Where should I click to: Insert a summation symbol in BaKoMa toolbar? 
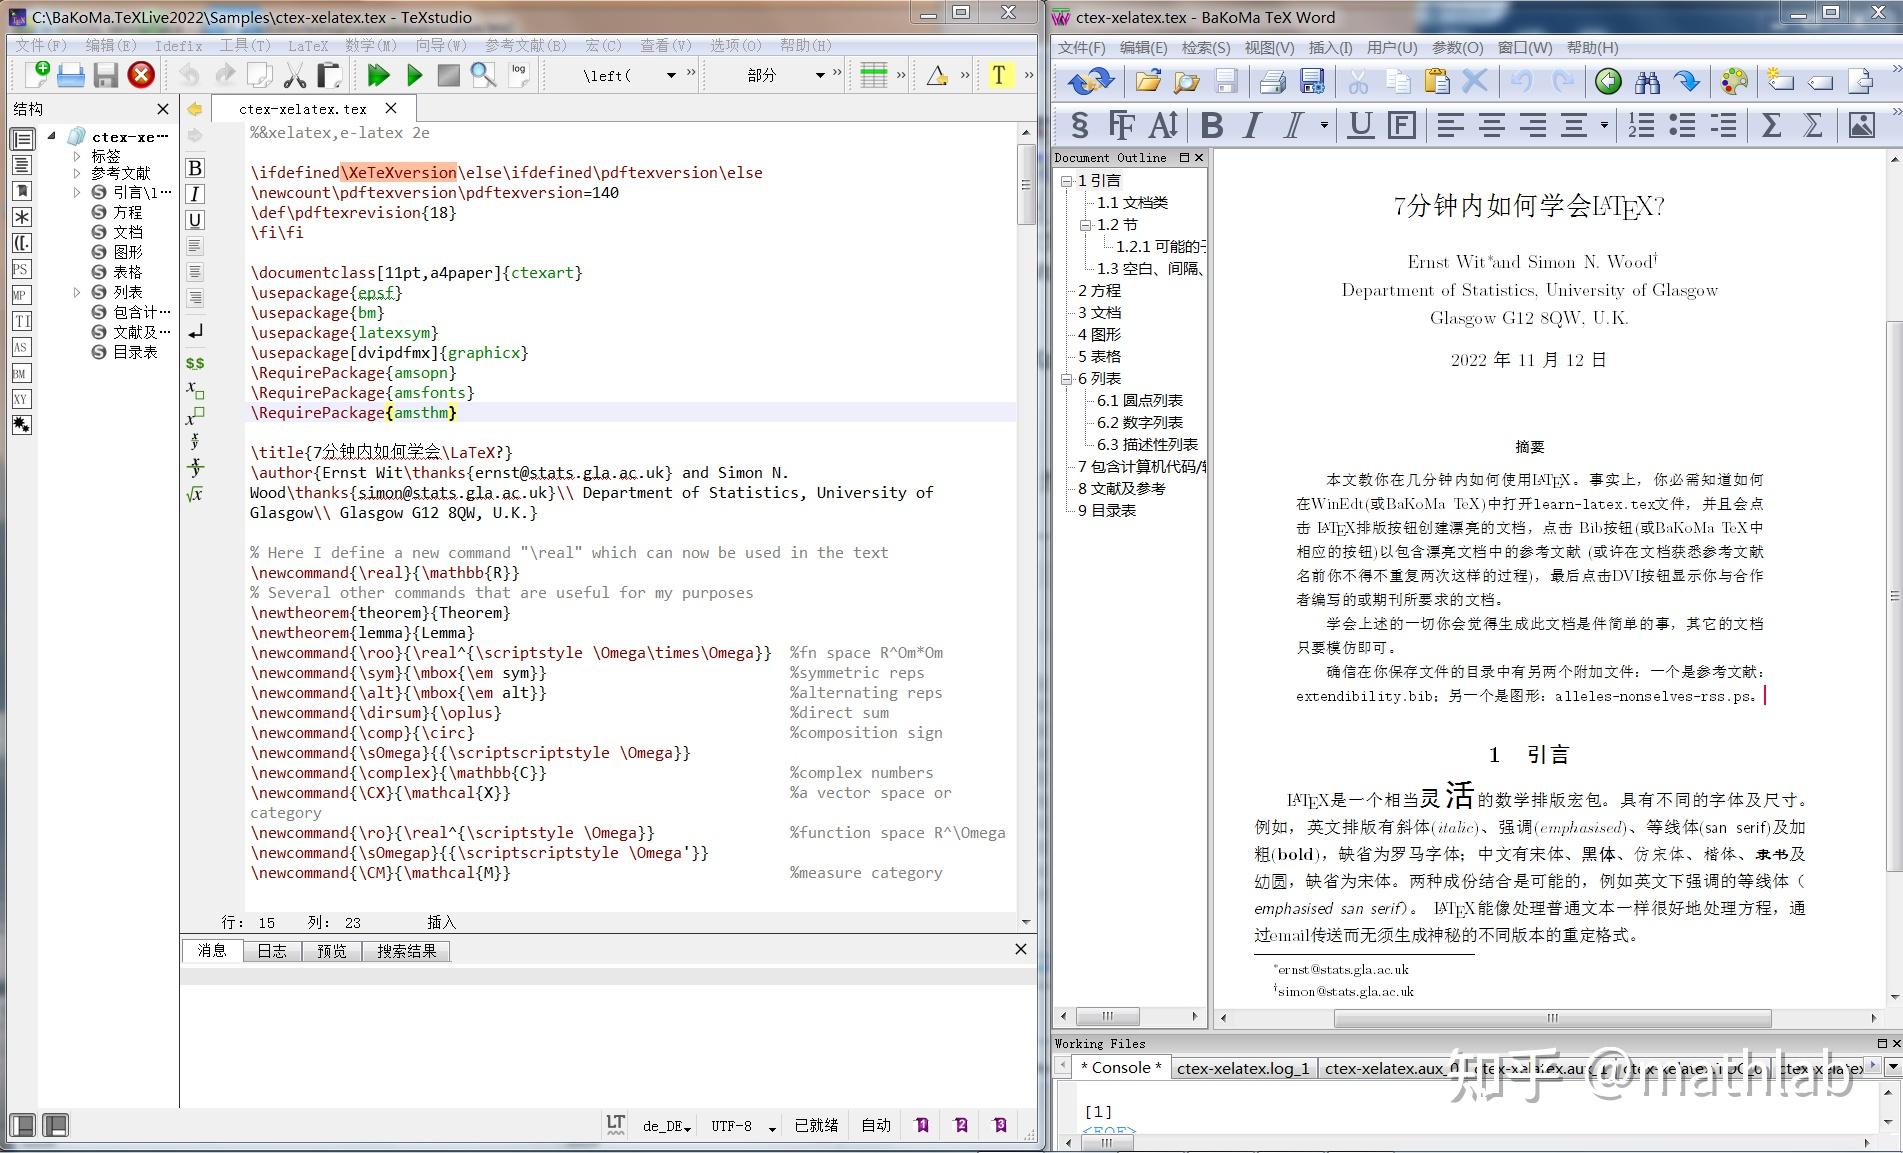[x=1770, y=125]
